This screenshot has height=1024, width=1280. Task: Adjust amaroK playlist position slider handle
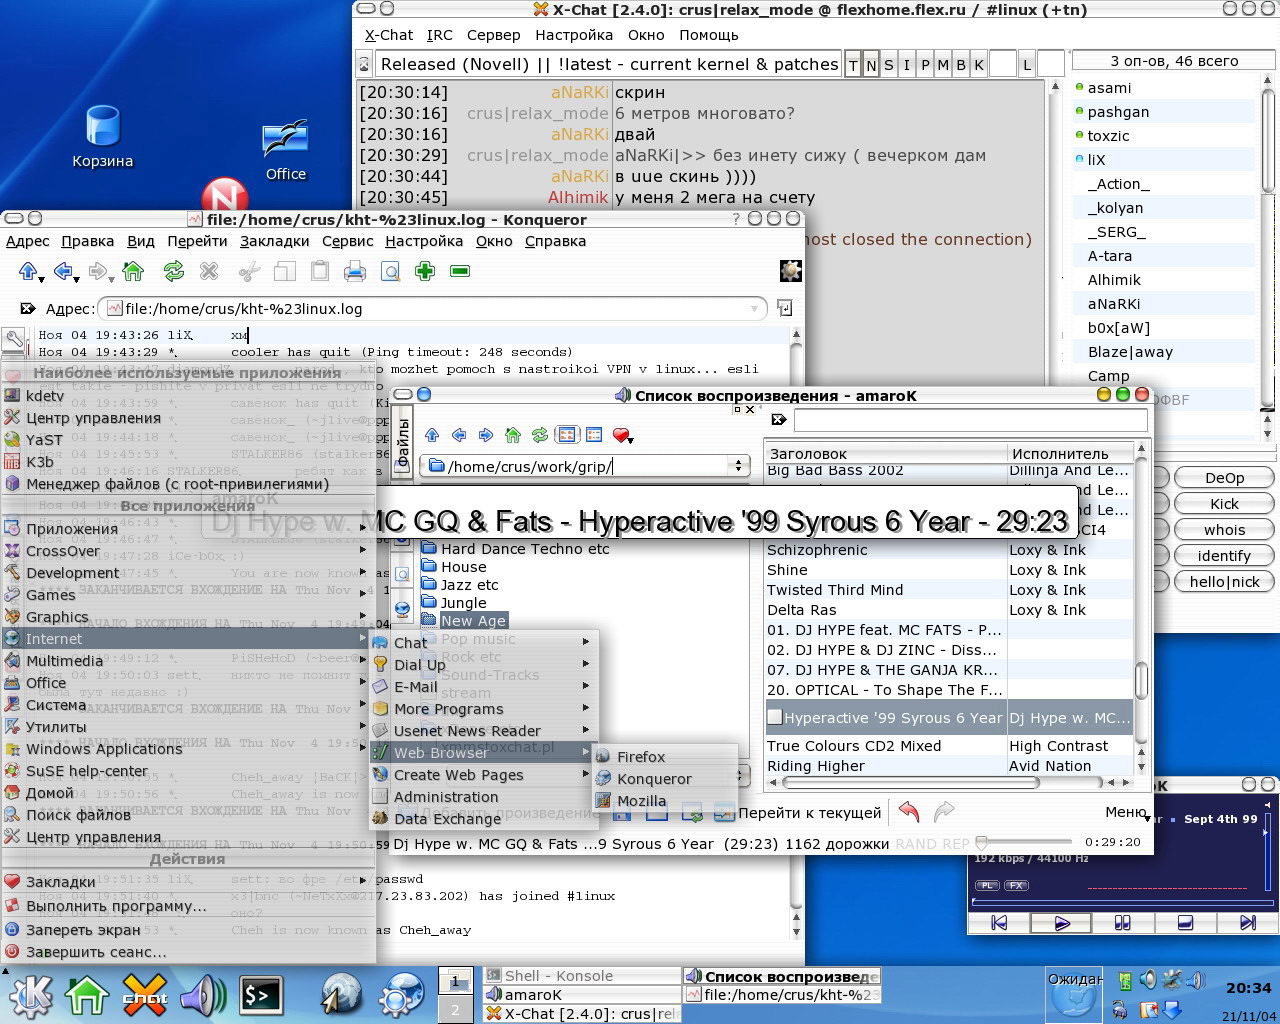point(981,843)
